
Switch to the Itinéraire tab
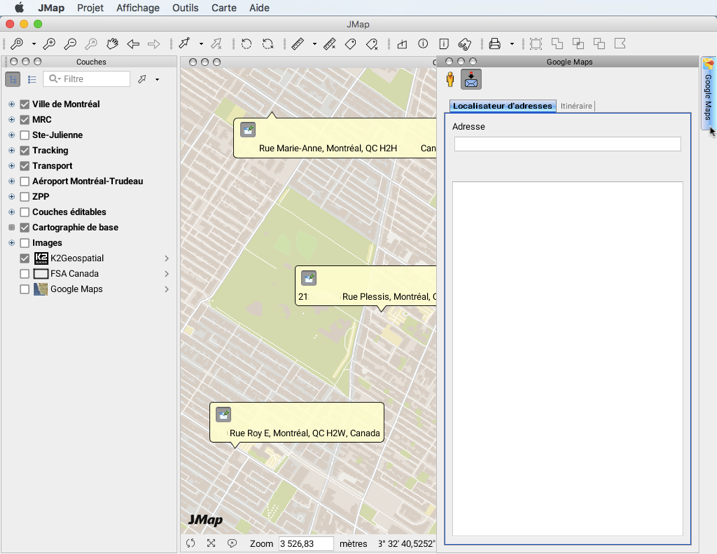point(576,106)
